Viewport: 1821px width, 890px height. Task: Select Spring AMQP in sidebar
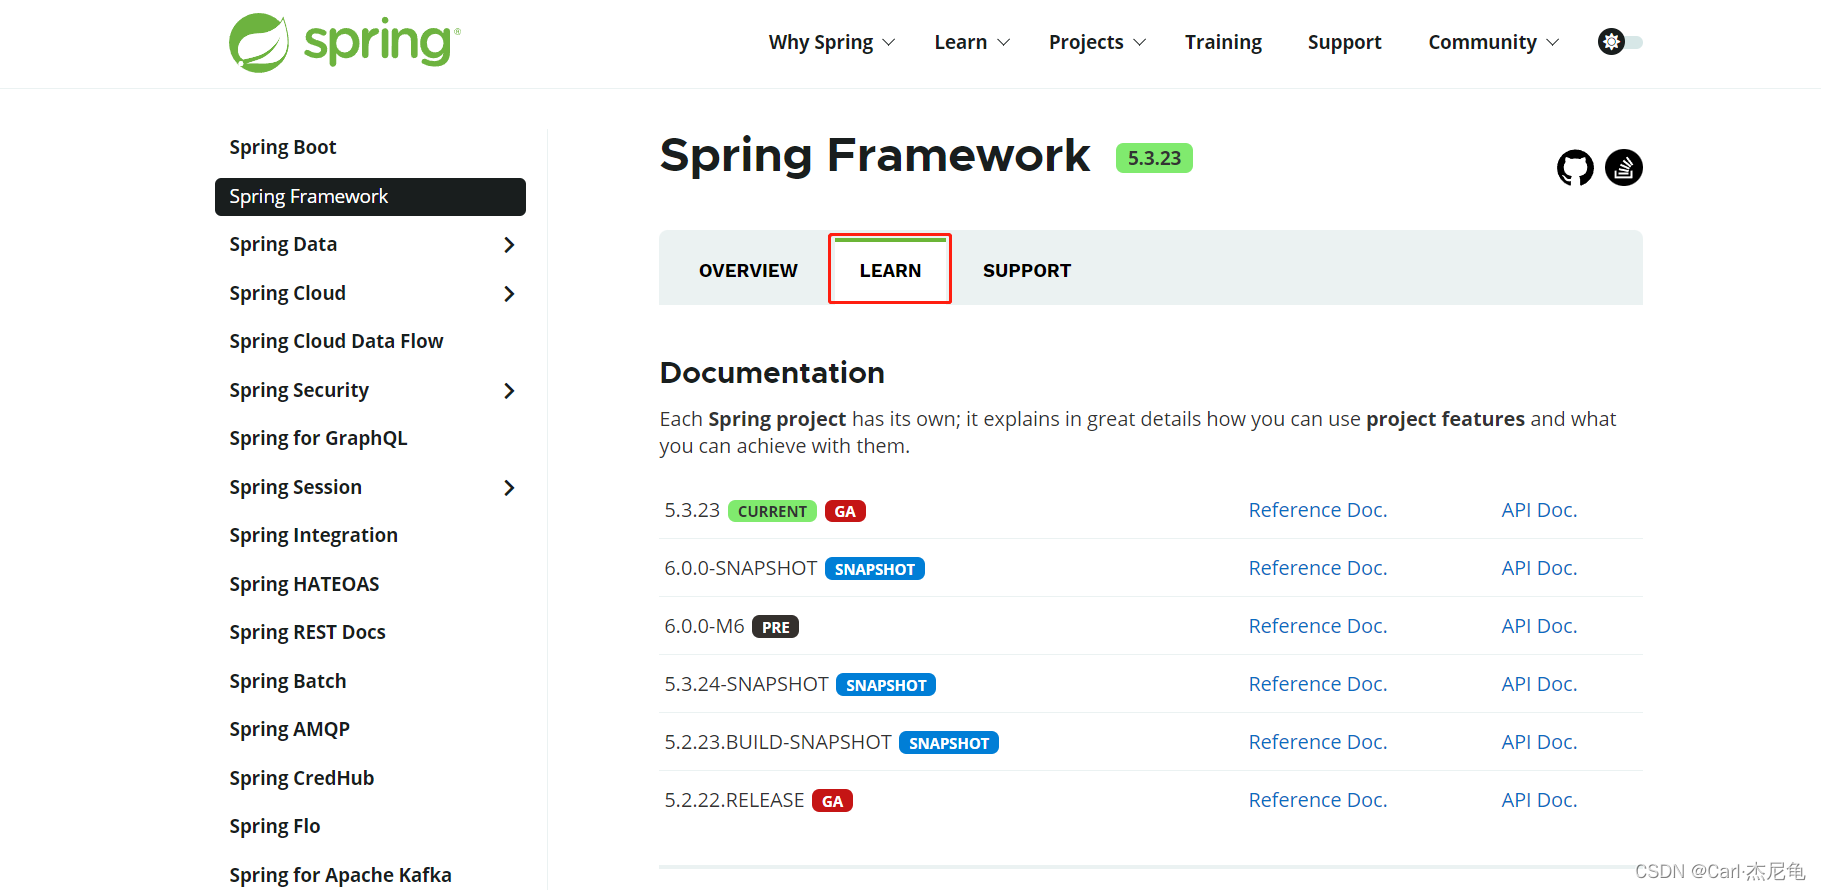click(289, 729)
